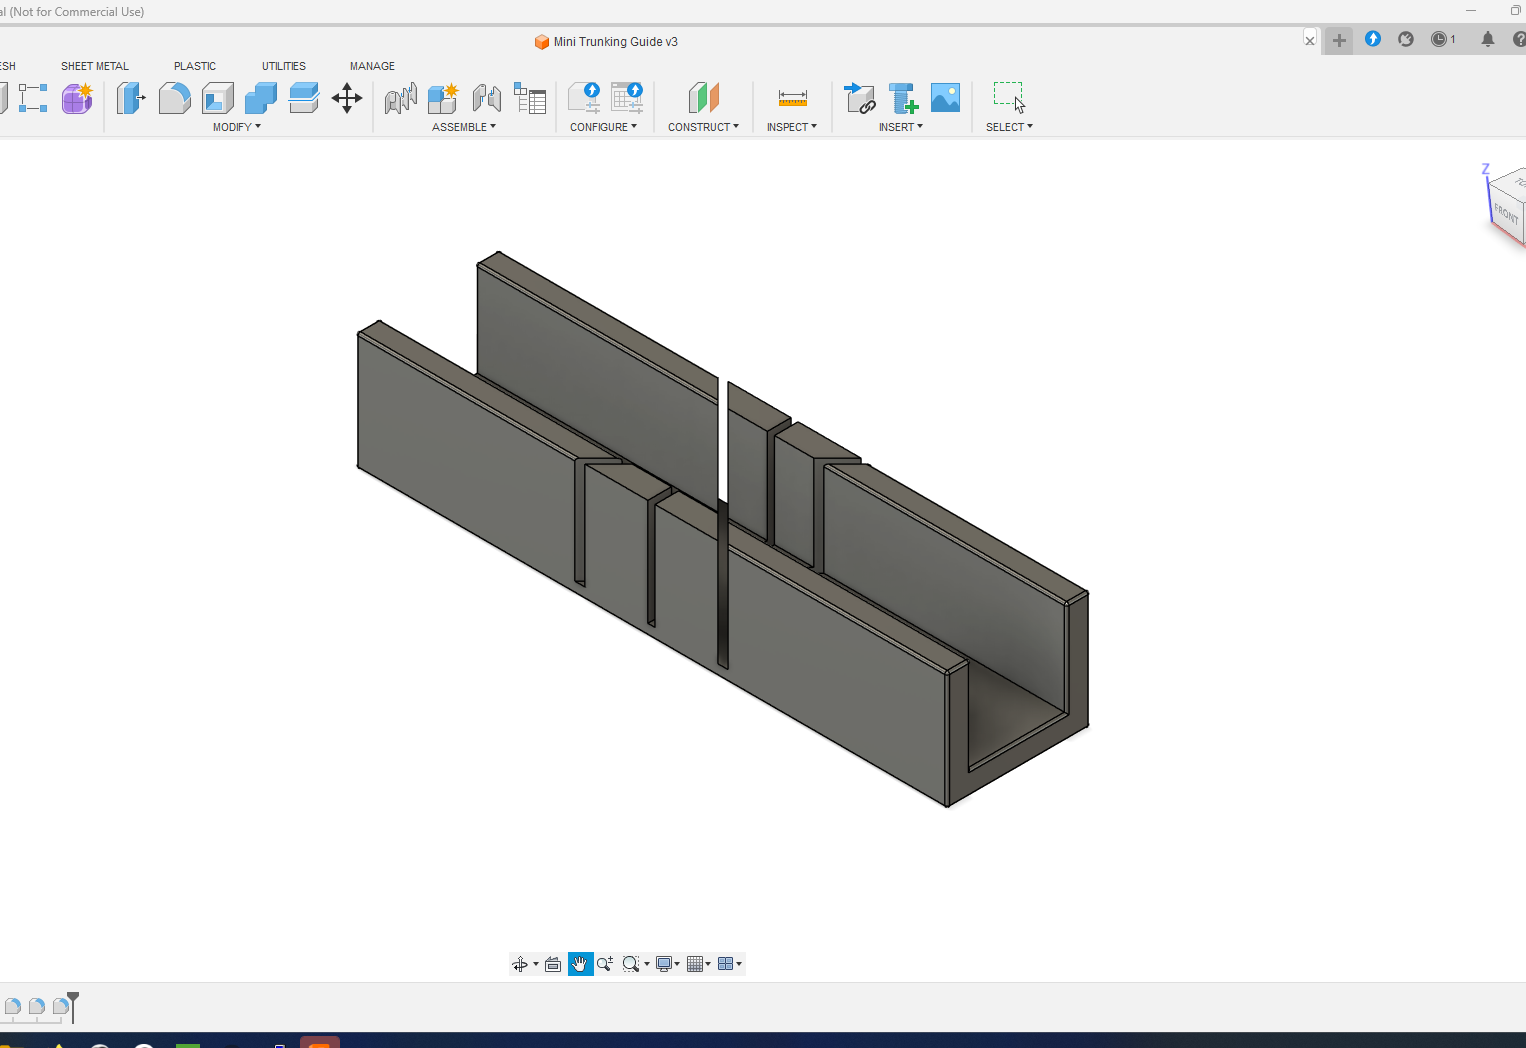Switch to the UTILITIES tab
This screenshot has width=1526, height=1048.
tap(284, 66)
